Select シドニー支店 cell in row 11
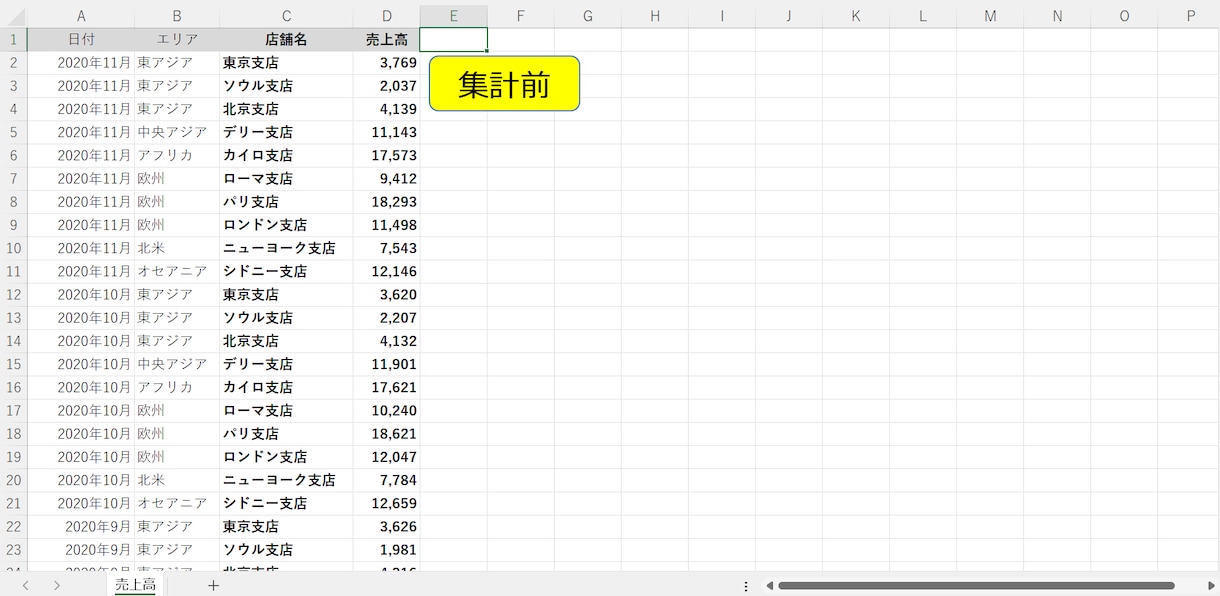The image size is (1220, 596). (x=286, y=271)
